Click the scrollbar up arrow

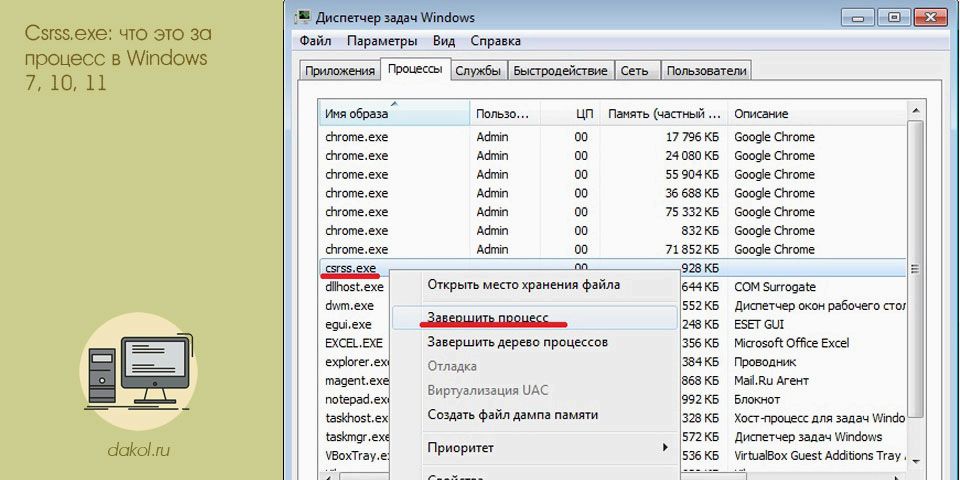point(915,111)
